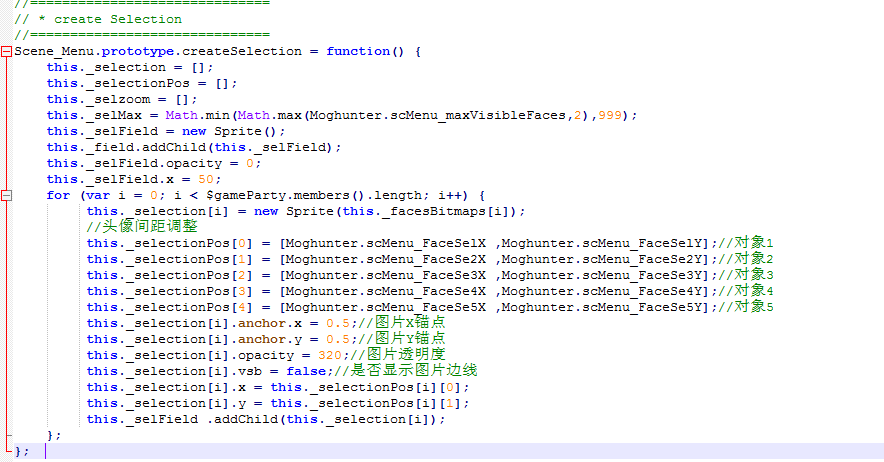Screen dimensions: 884x462
Task: Collapse the createSelection function fold marker
Action: click(6, 51)
